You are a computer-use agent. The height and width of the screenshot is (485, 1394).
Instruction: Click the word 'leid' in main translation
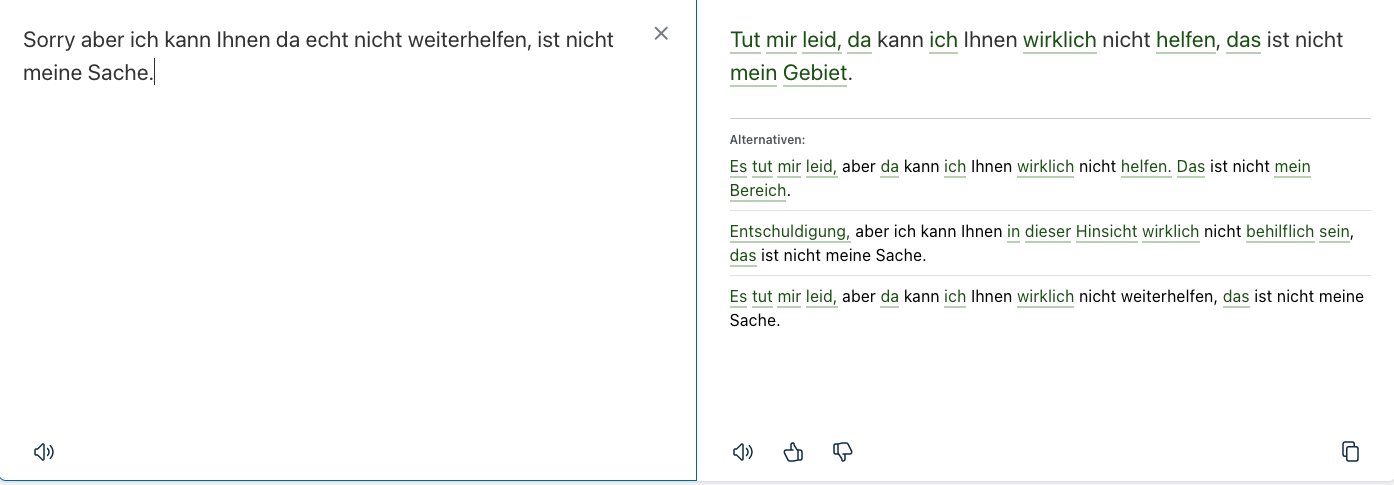click(820, 40)
